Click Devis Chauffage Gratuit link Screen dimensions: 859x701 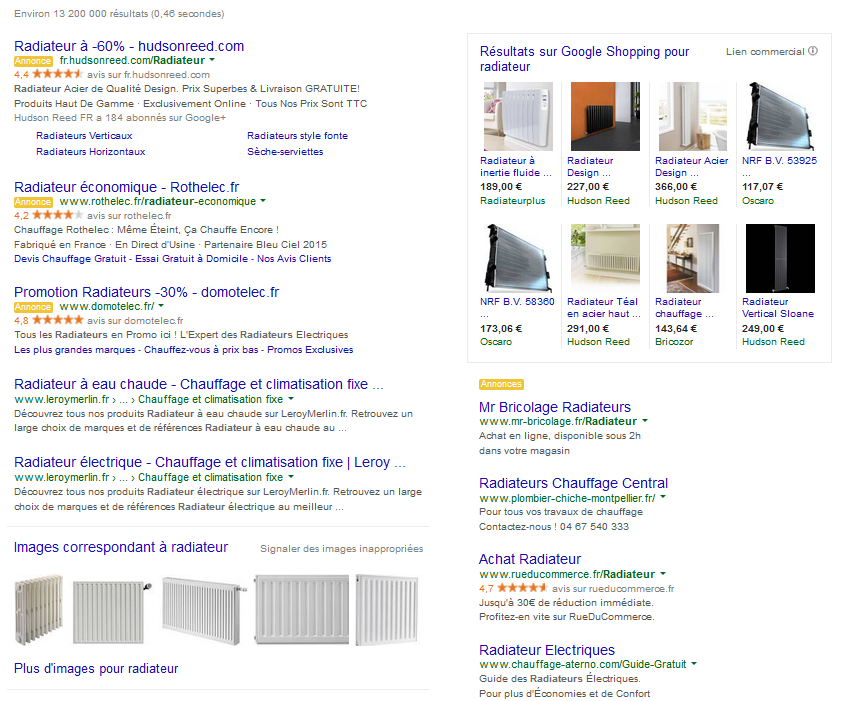click(70, 258)
